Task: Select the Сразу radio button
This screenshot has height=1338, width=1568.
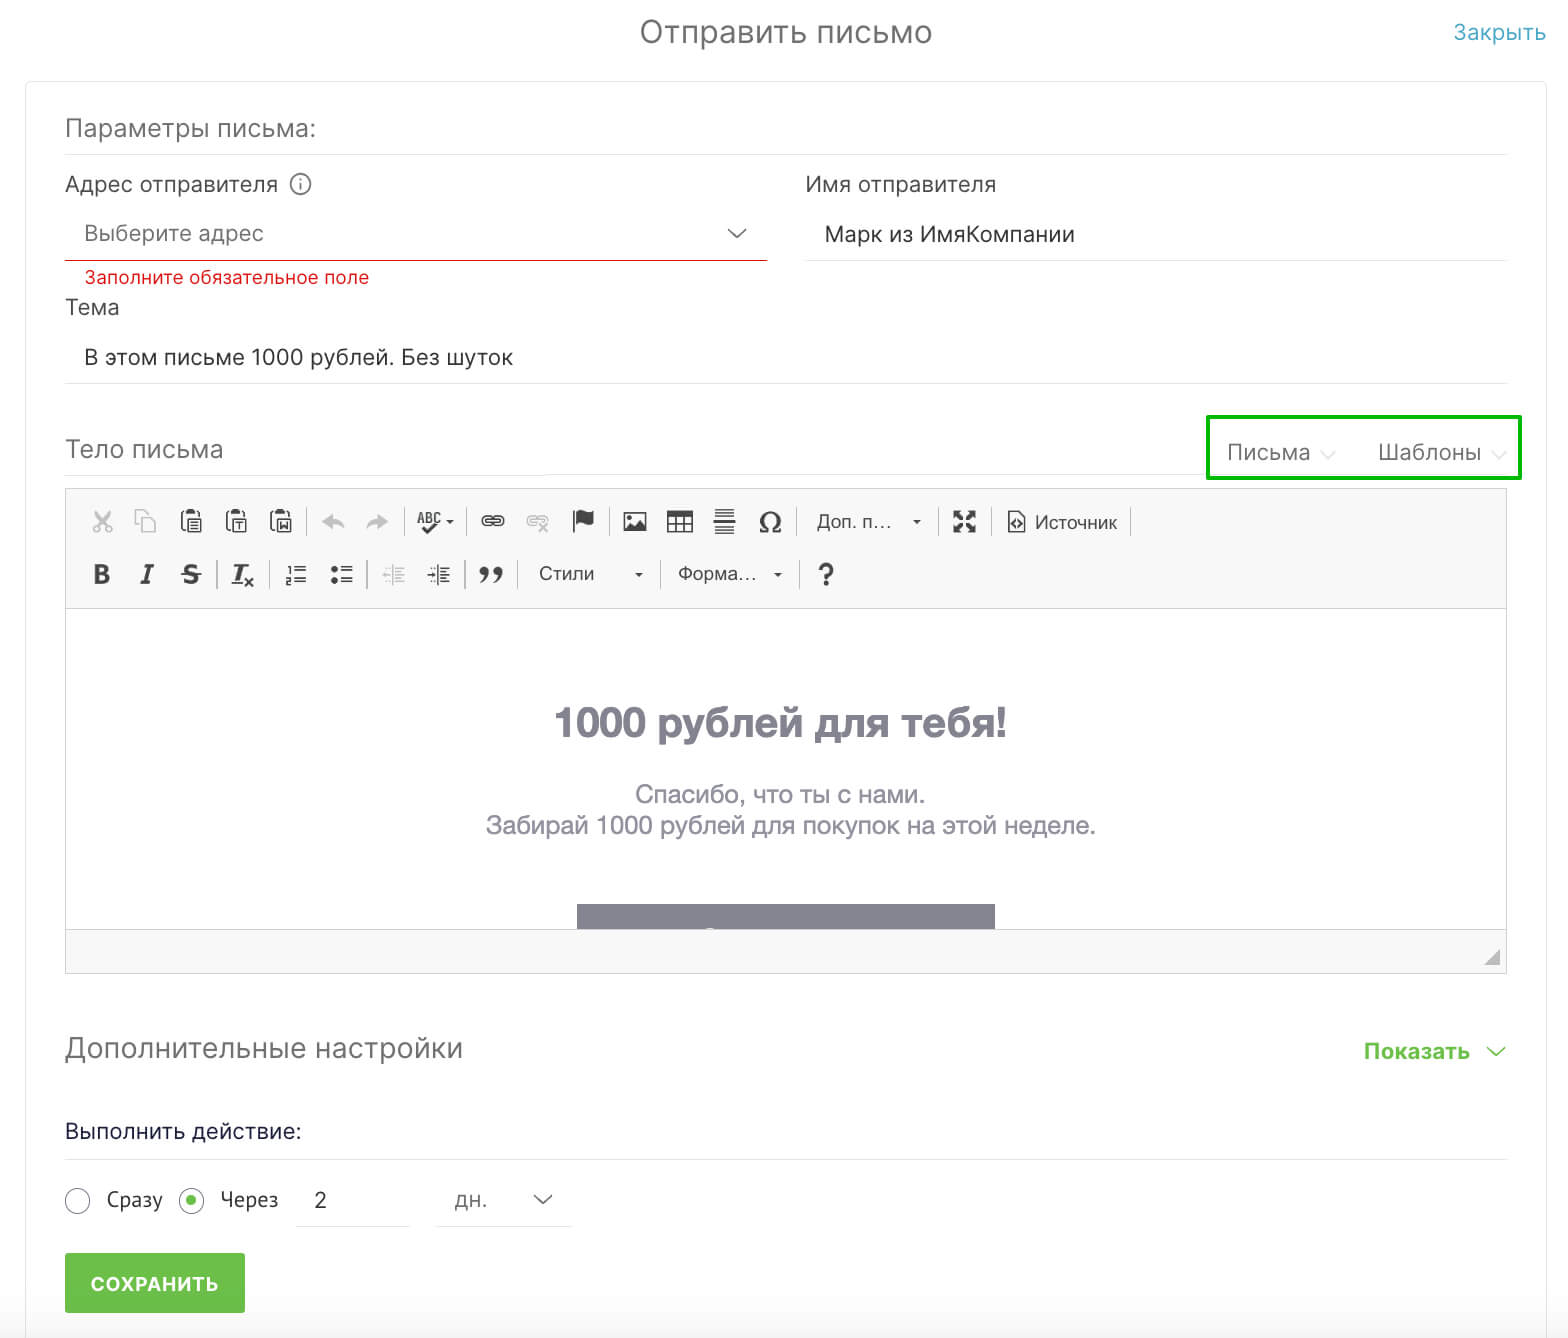Action: click(x=78, y=1200)
